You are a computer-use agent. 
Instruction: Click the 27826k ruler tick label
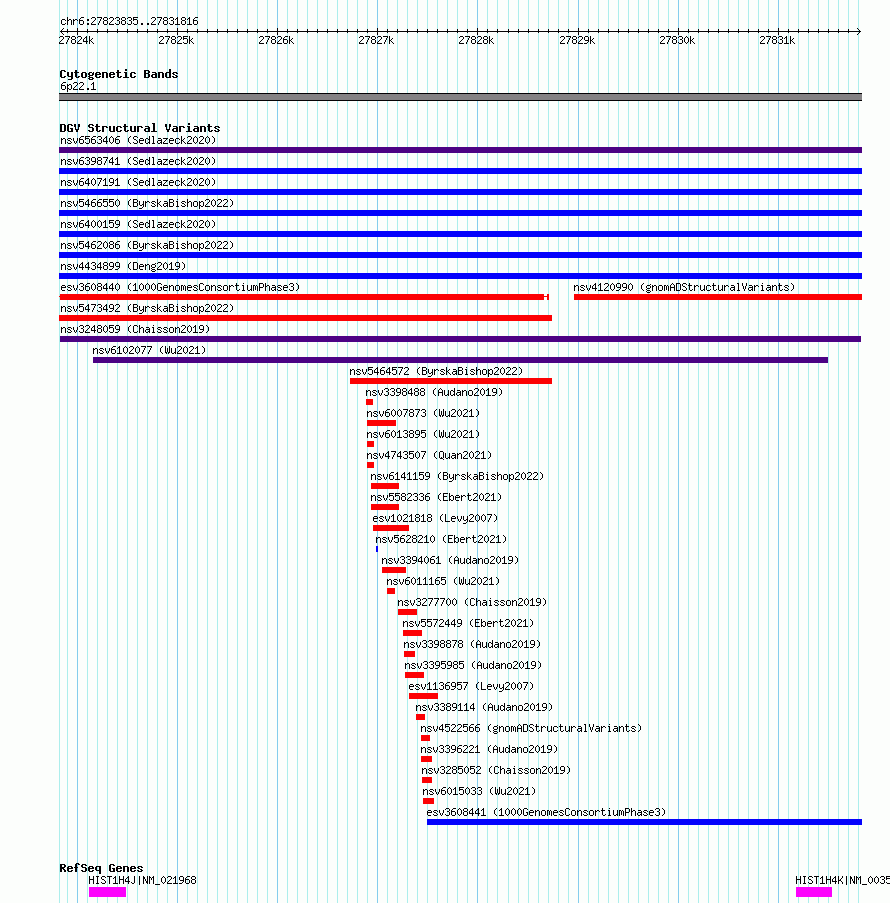click(x=277, y=40)
